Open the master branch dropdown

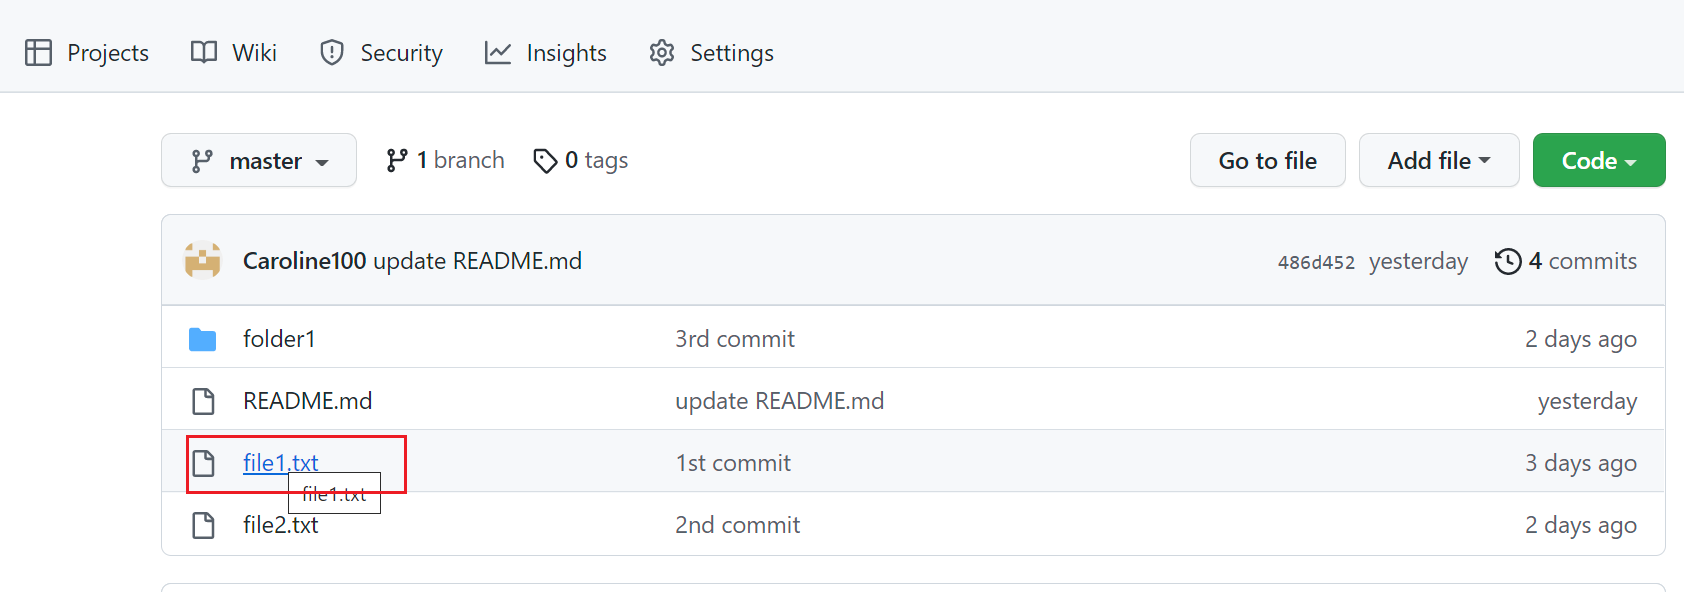[259, 160]
